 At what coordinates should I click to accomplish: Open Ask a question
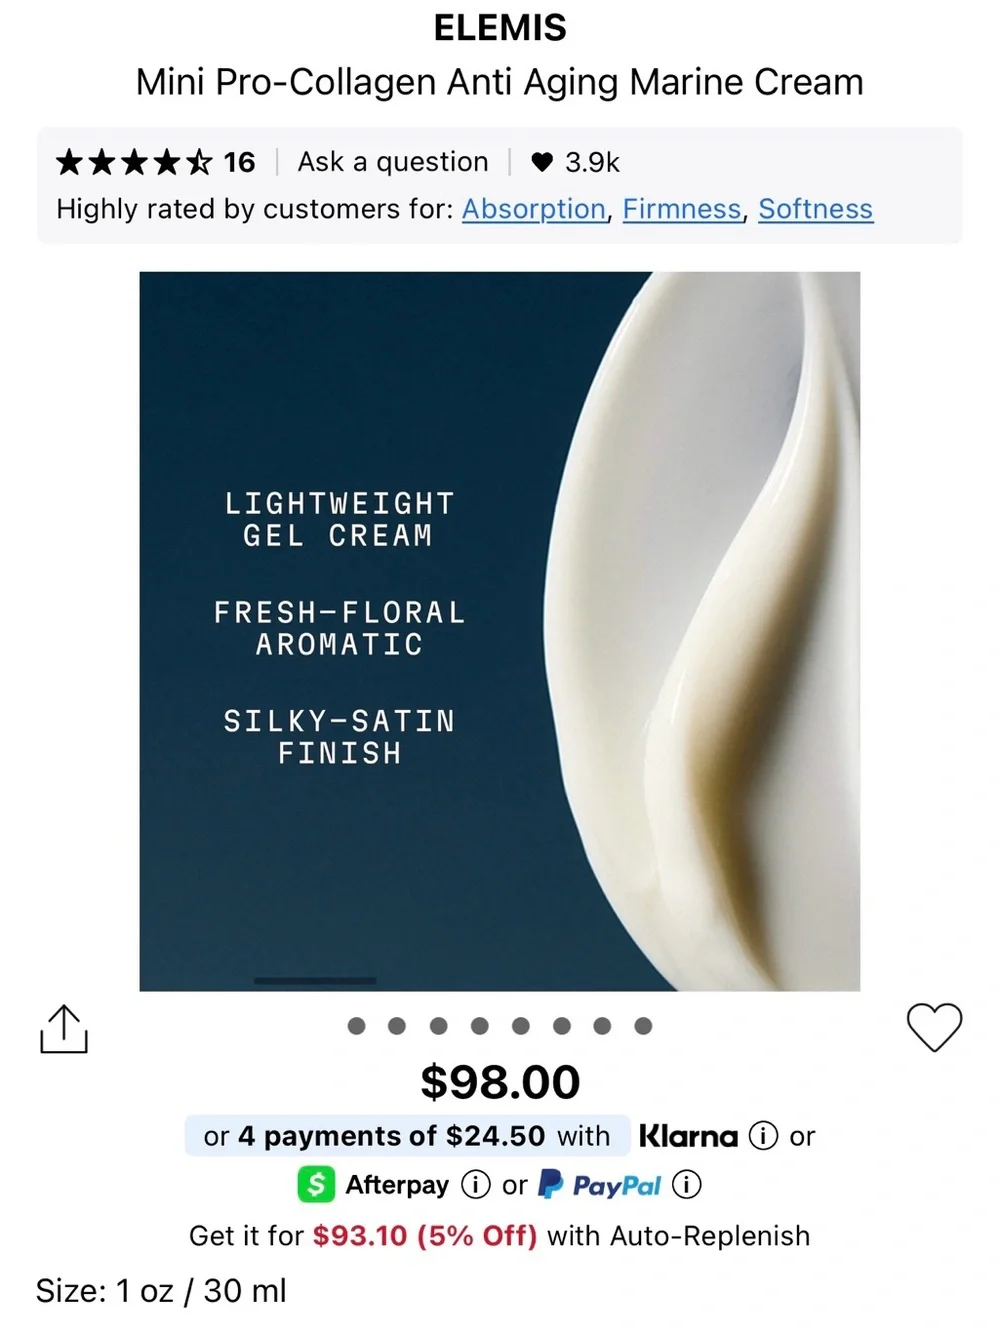point(393,162)
